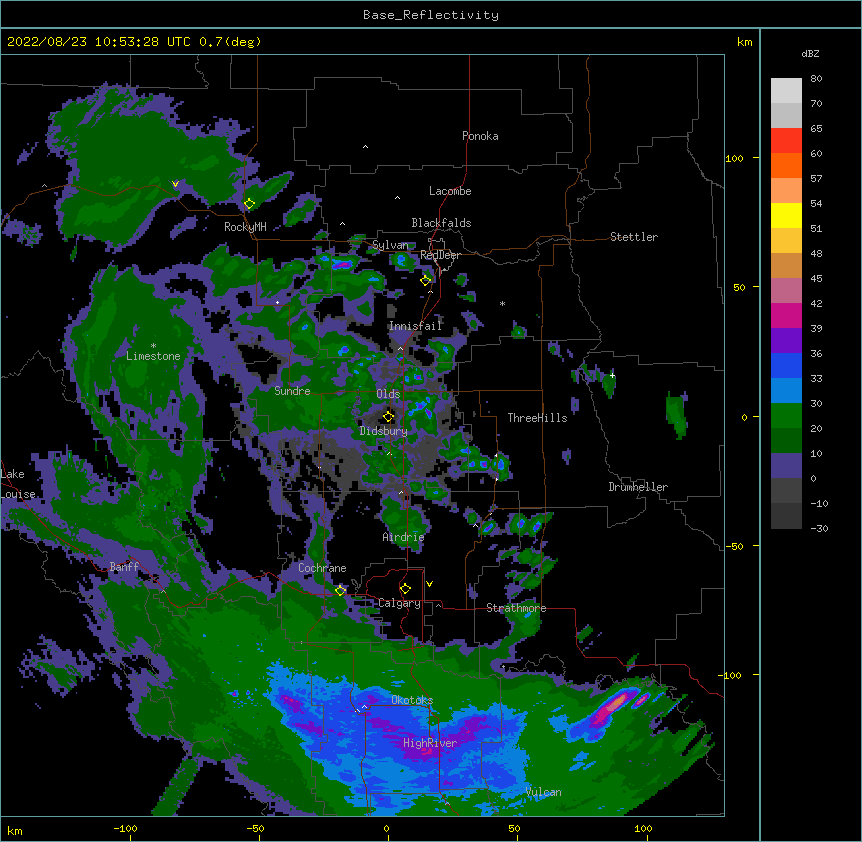This screenshot has height=842, width=862.
Task: Pick the yellow 51–54 dBZ legend color
Action: click(786, 215)
